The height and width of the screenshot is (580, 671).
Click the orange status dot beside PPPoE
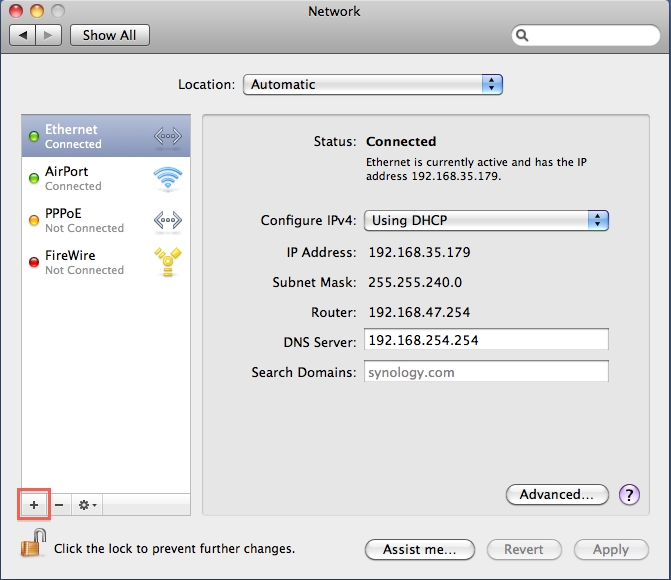click(34, 220)
